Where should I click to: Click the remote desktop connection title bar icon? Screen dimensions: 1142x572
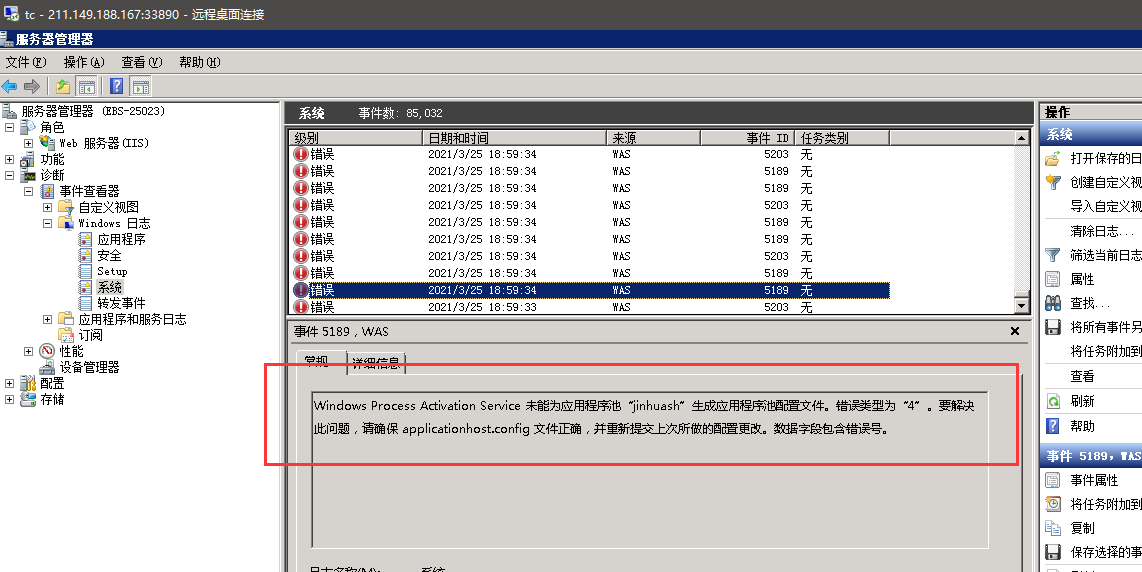coord(11,14)
